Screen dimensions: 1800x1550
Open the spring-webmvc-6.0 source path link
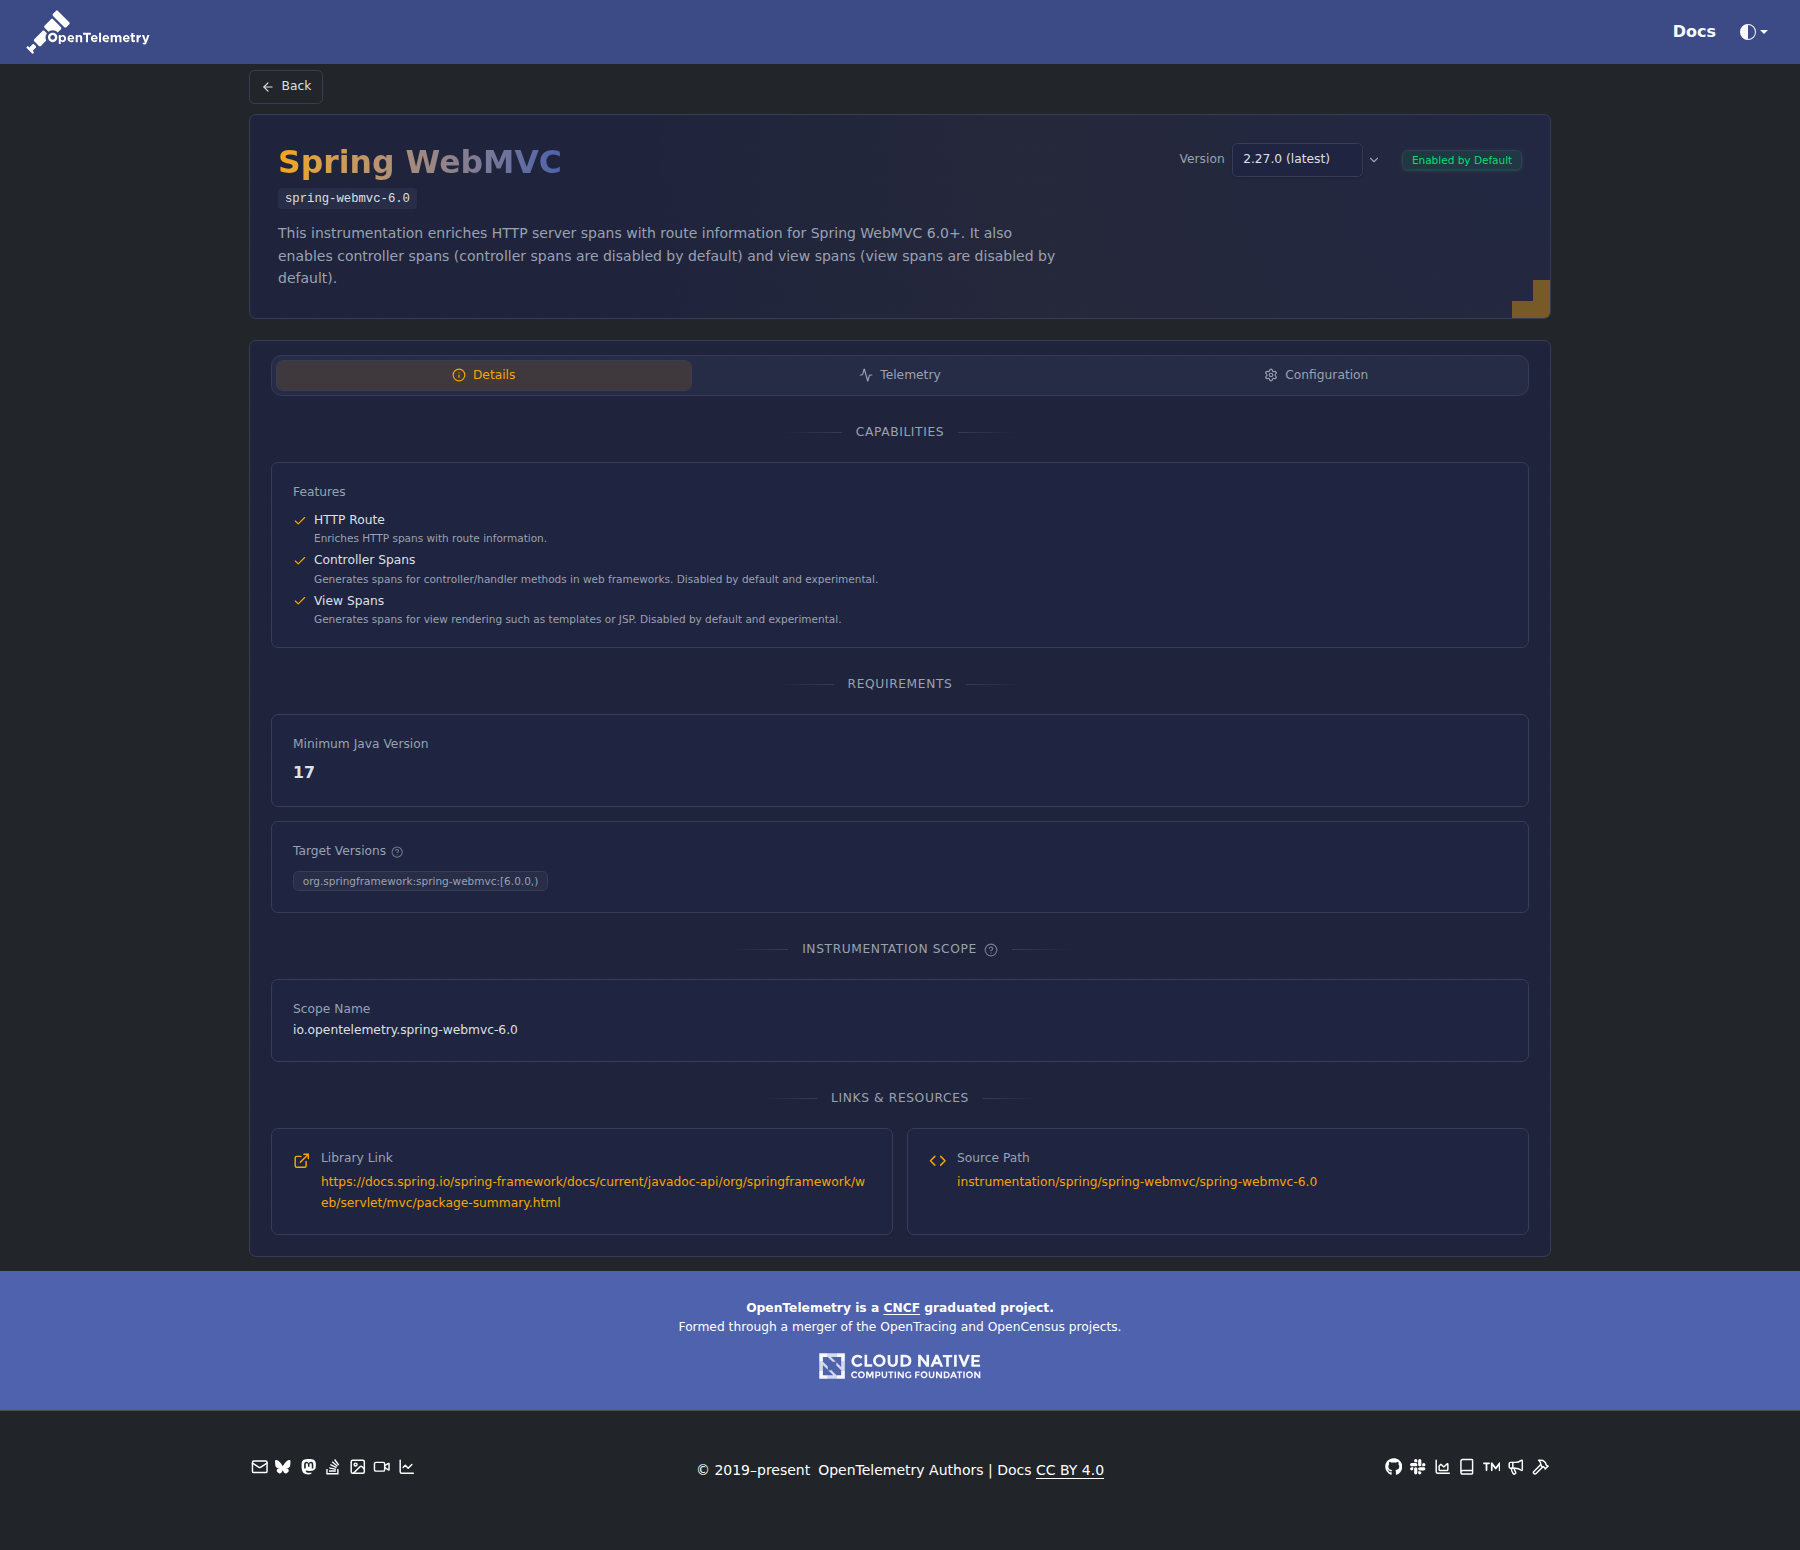coord(1137,1182)
